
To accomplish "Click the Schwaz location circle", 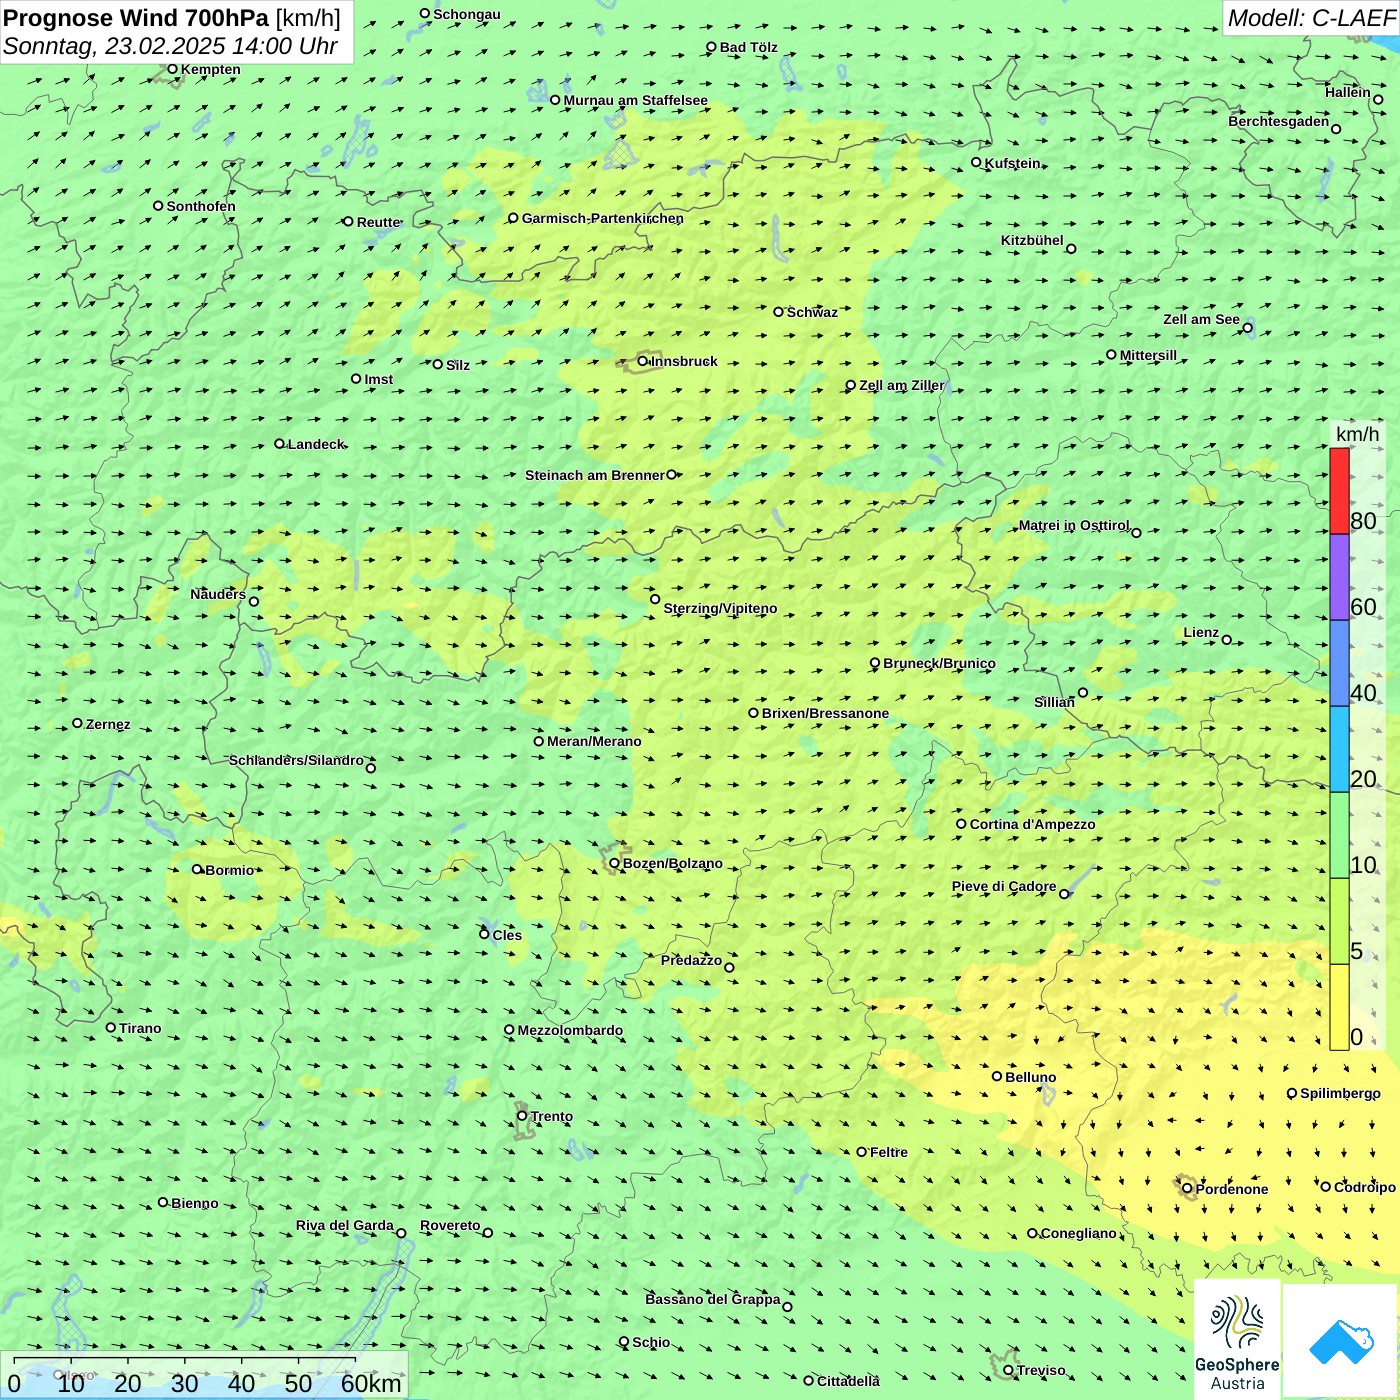I will [x=779, y=312].
